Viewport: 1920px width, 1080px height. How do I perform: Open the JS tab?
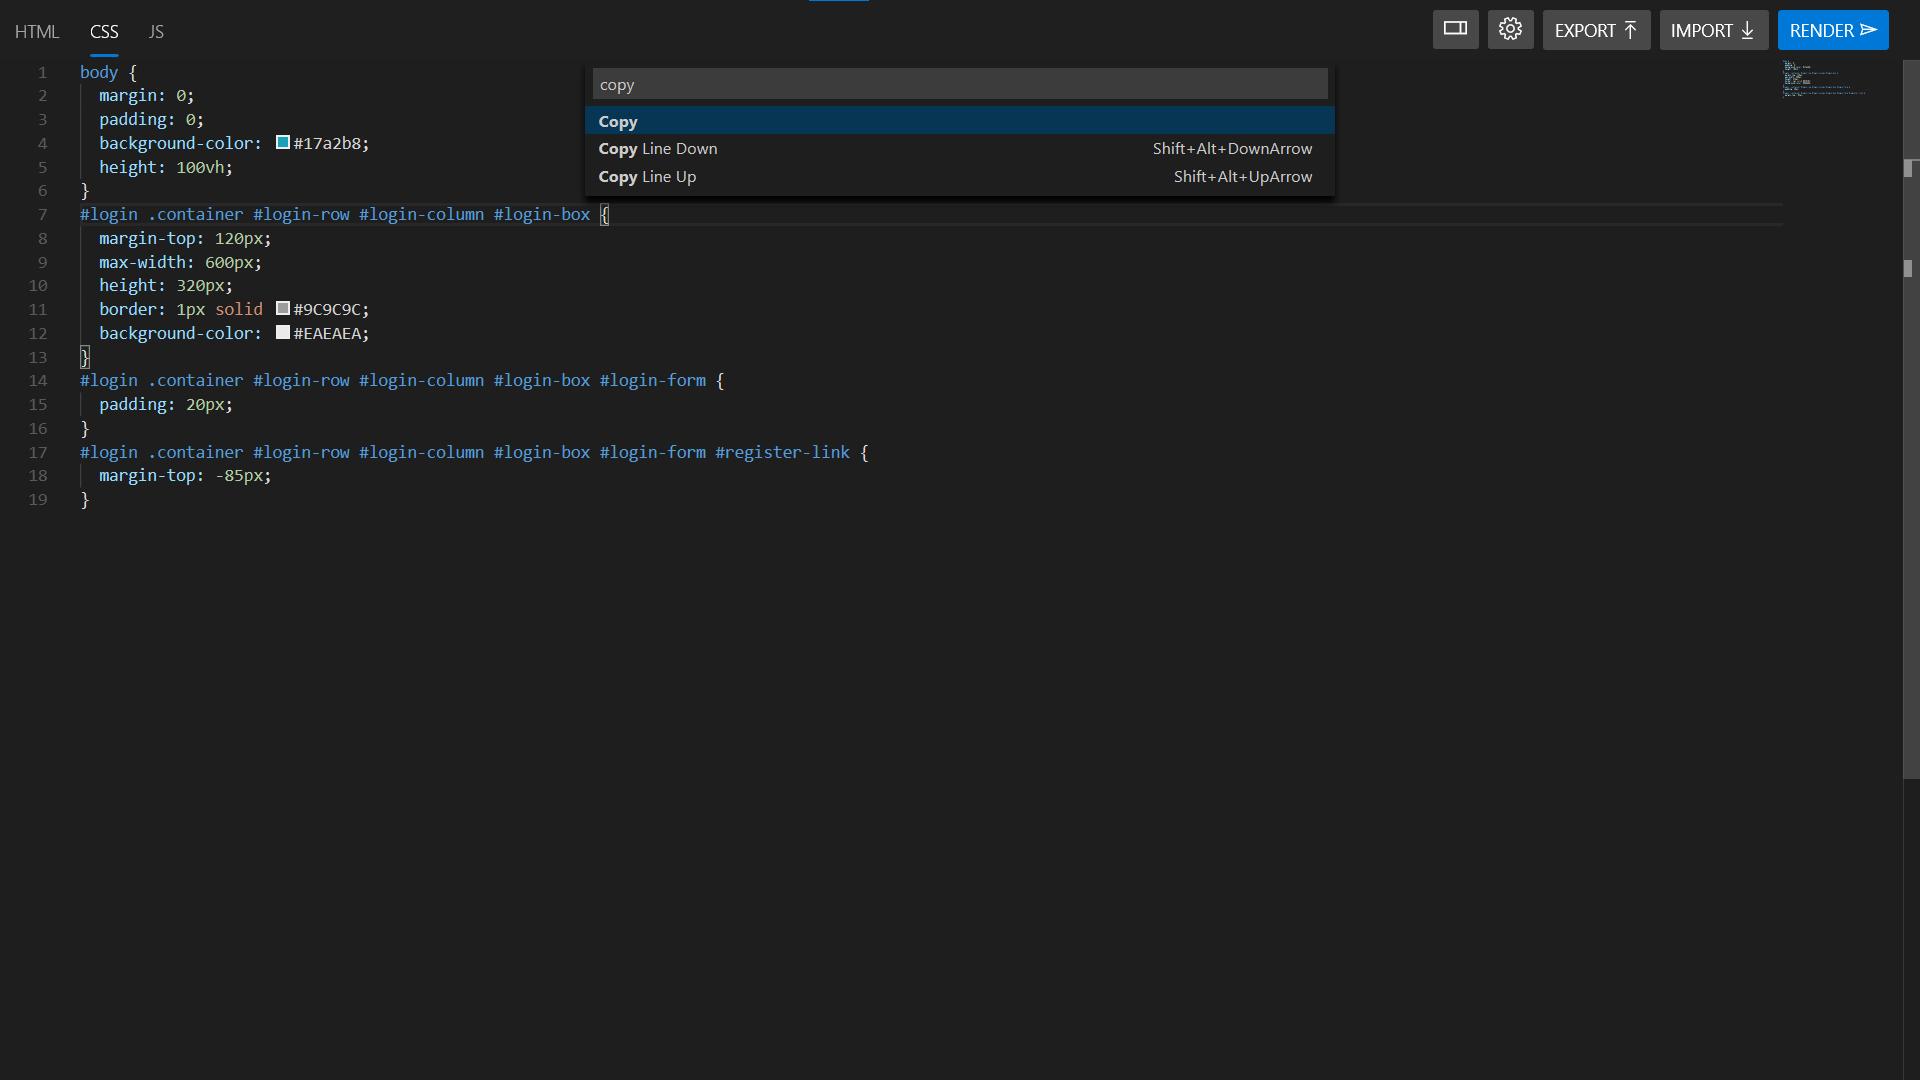[x=156, y=32]
